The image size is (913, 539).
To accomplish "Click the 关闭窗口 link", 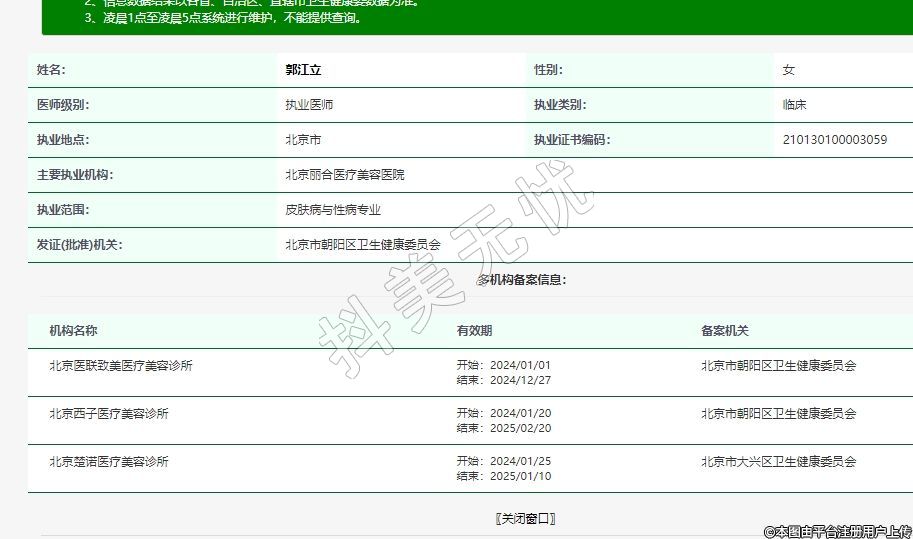I will coord(525,518).
